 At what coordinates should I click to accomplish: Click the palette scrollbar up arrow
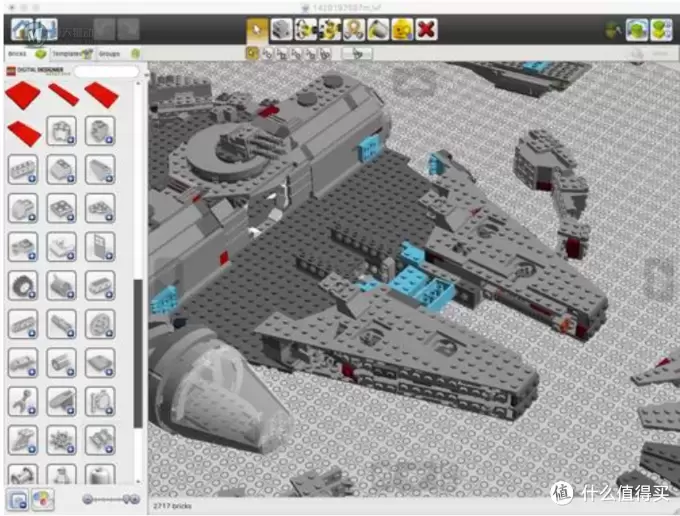(x=138, y=83)
